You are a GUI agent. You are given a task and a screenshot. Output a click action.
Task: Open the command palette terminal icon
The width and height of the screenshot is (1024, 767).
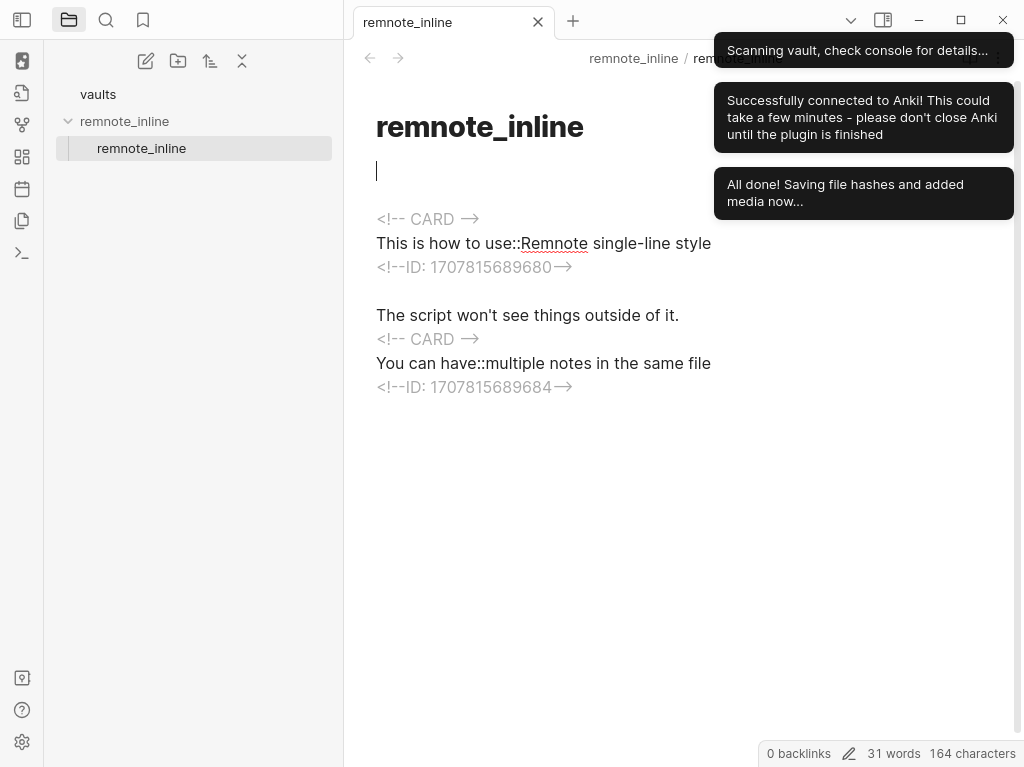point(22,253)
